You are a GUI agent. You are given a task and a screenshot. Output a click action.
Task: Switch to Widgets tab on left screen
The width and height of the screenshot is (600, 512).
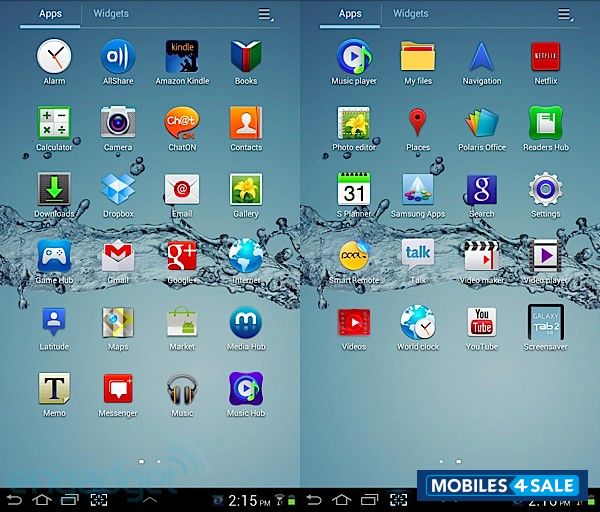111,14
